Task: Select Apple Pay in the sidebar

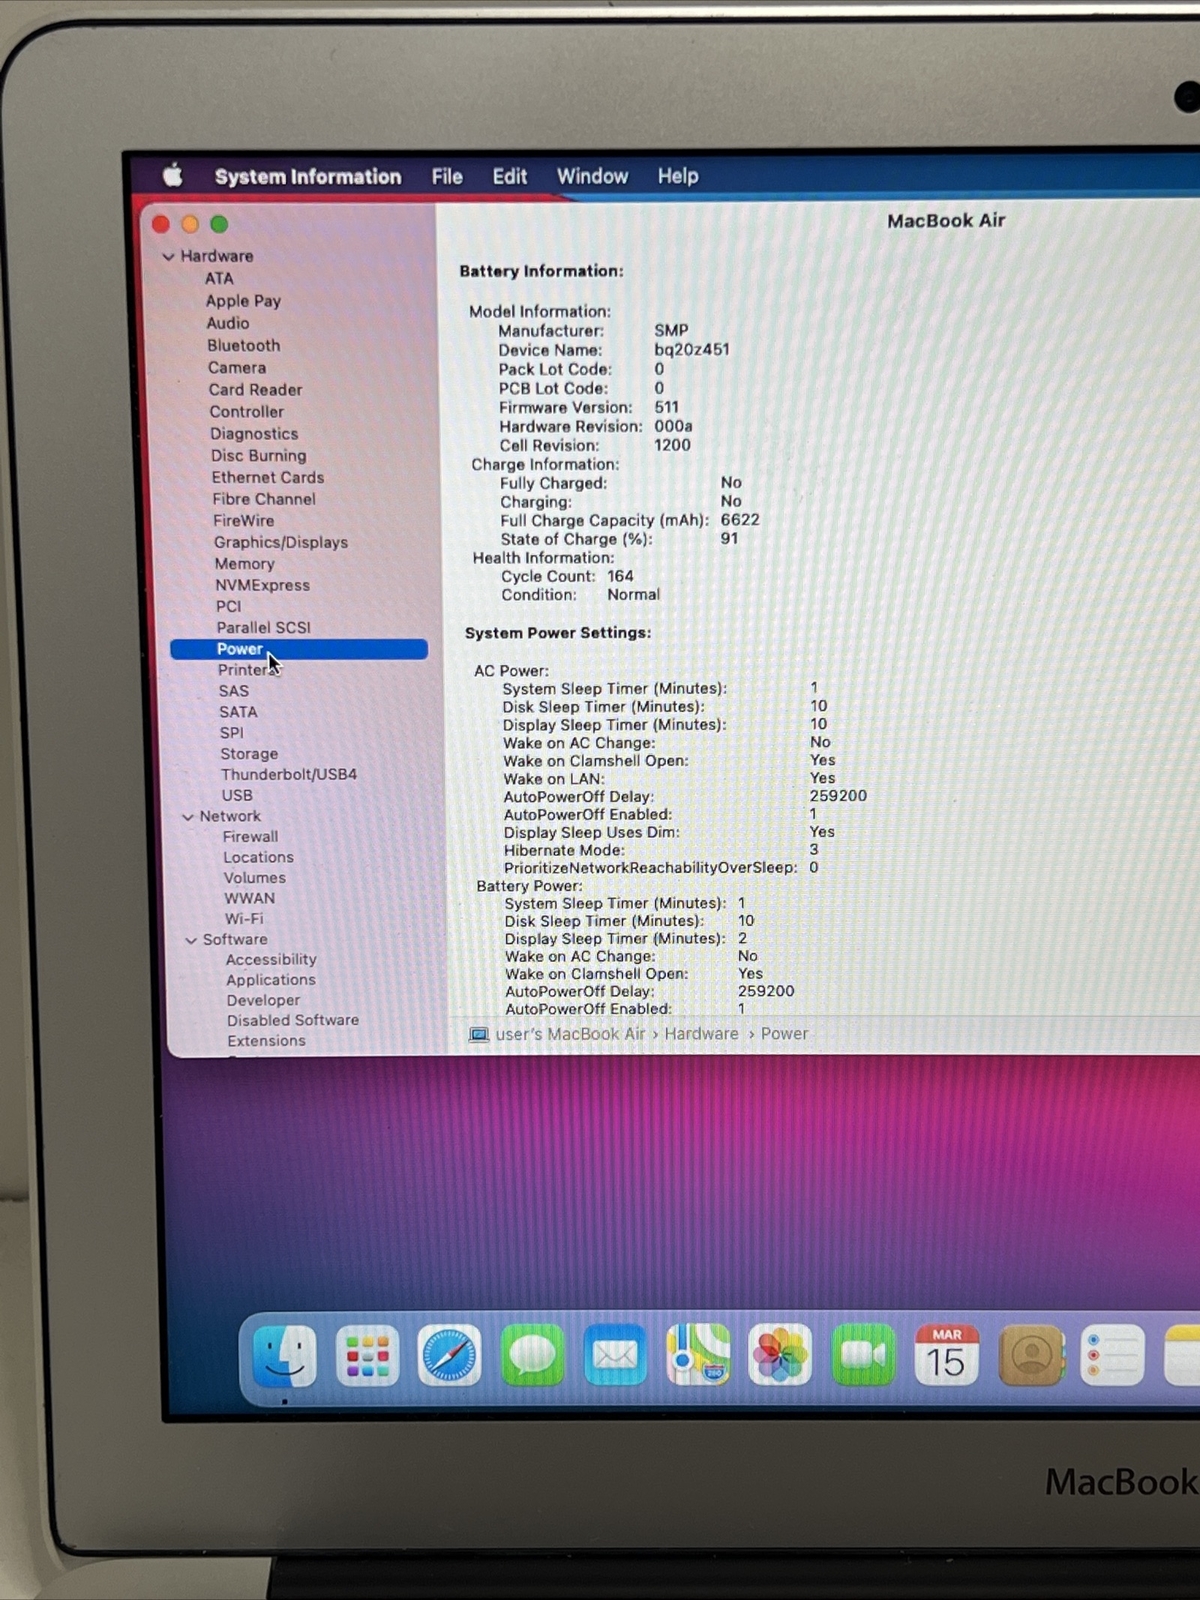Action: [243, 301]
